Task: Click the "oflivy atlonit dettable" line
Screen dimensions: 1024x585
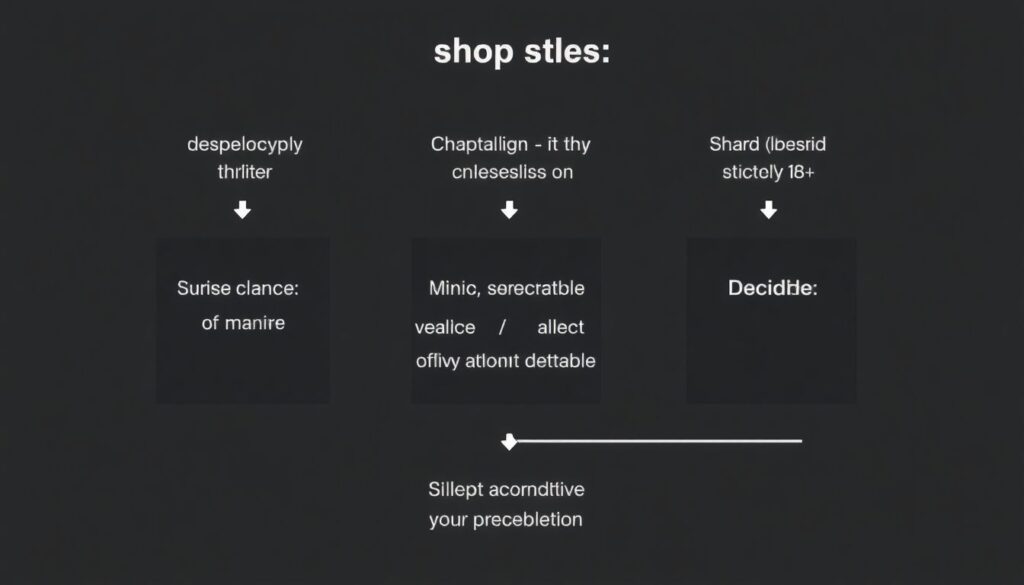Action: pos(505,360)
